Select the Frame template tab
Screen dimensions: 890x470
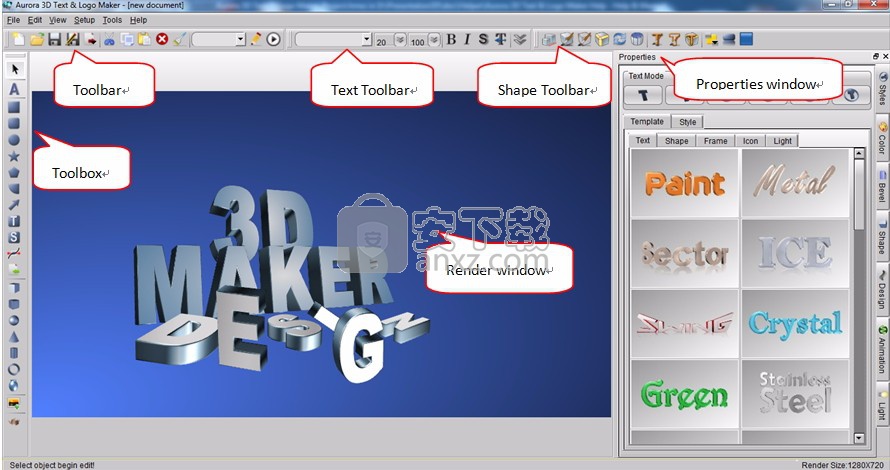[x=715, y=141]
